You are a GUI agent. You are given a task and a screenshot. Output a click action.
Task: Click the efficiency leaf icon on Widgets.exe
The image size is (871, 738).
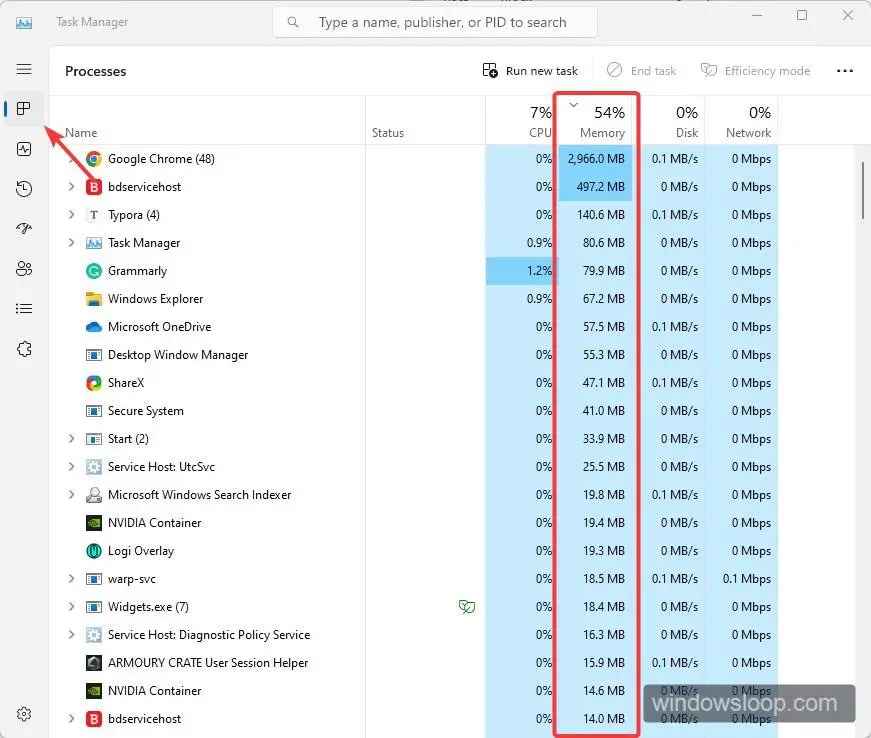[x=467, y=606]
